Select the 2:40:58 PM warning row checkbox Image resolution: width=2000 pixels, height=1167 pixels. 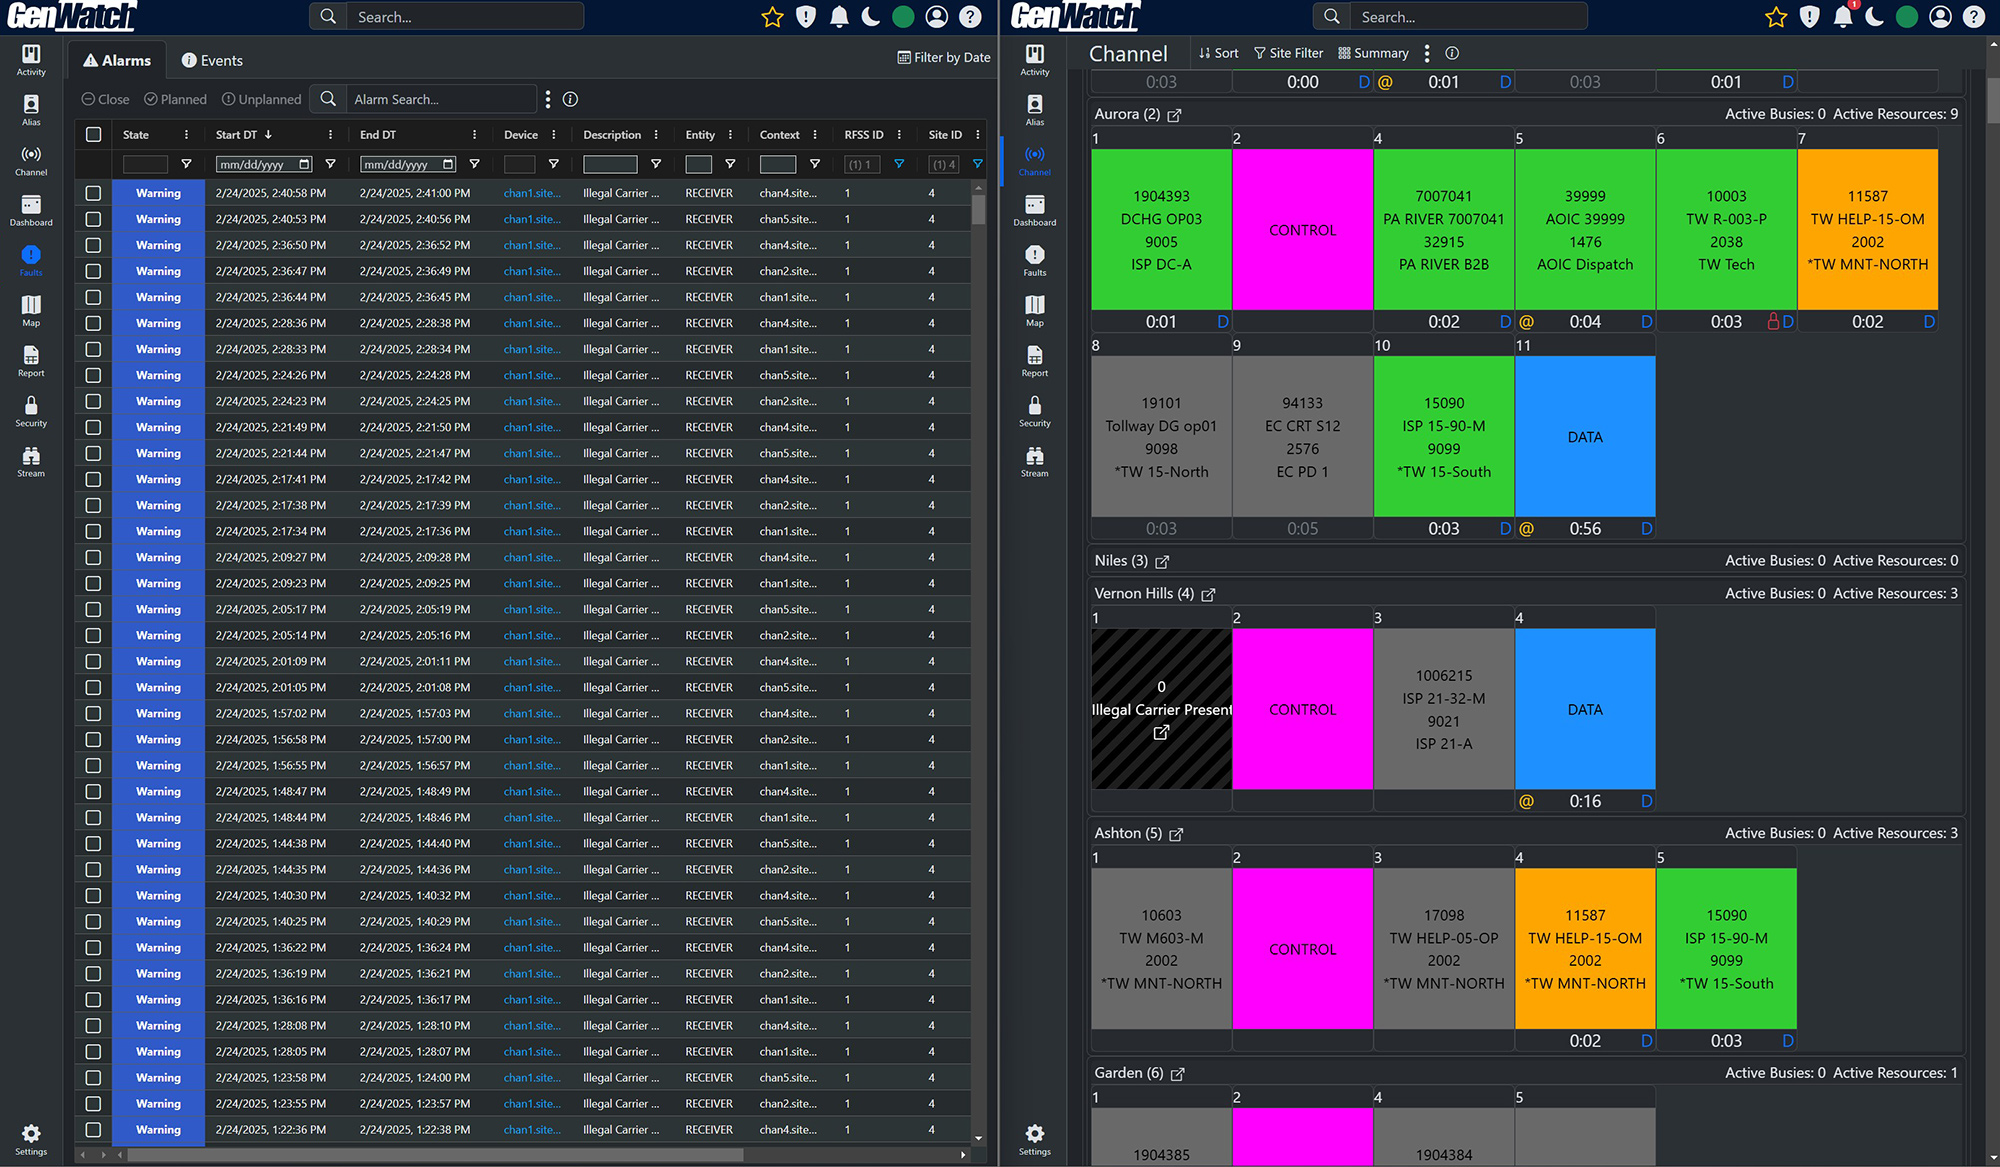(x=93, y=193)
